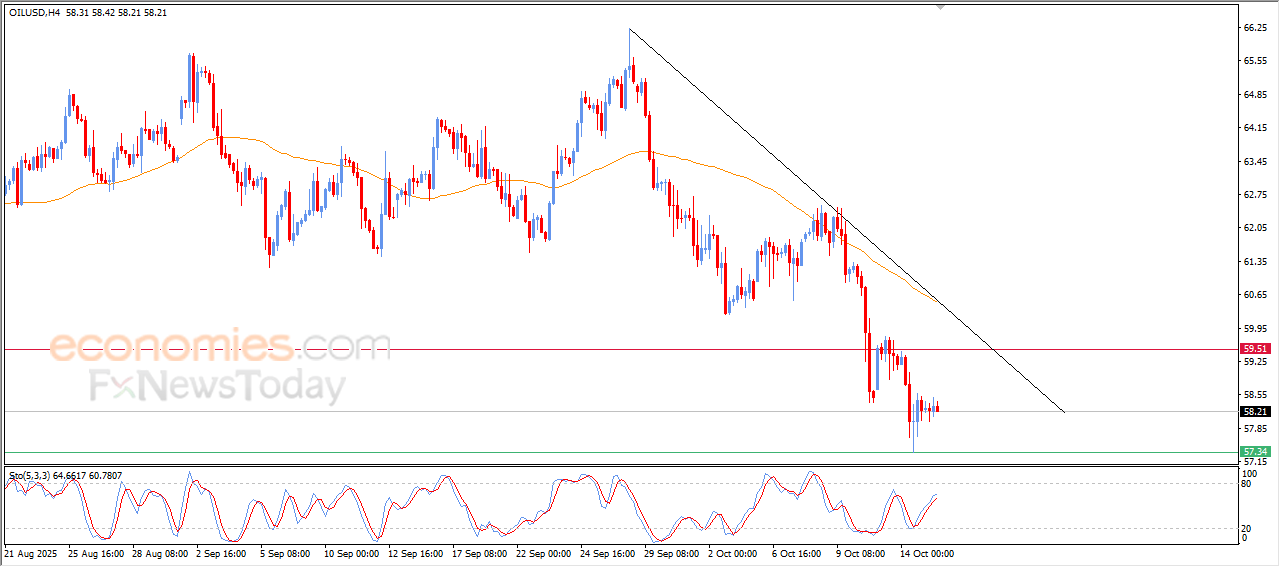Select the green 57.34 price tag
This screenshot has height=567, width=1280.
pyautogui.click(x=1254, y=452)
